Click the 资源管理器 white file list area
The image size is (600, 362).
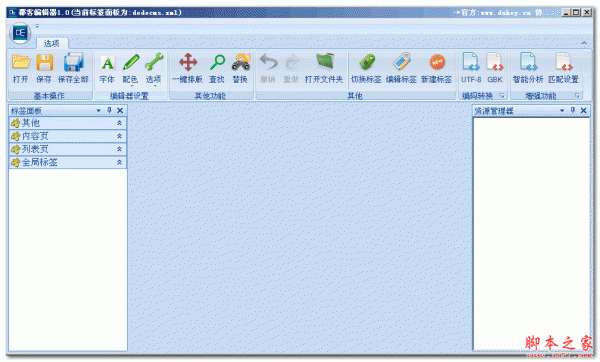pos(532,234)
